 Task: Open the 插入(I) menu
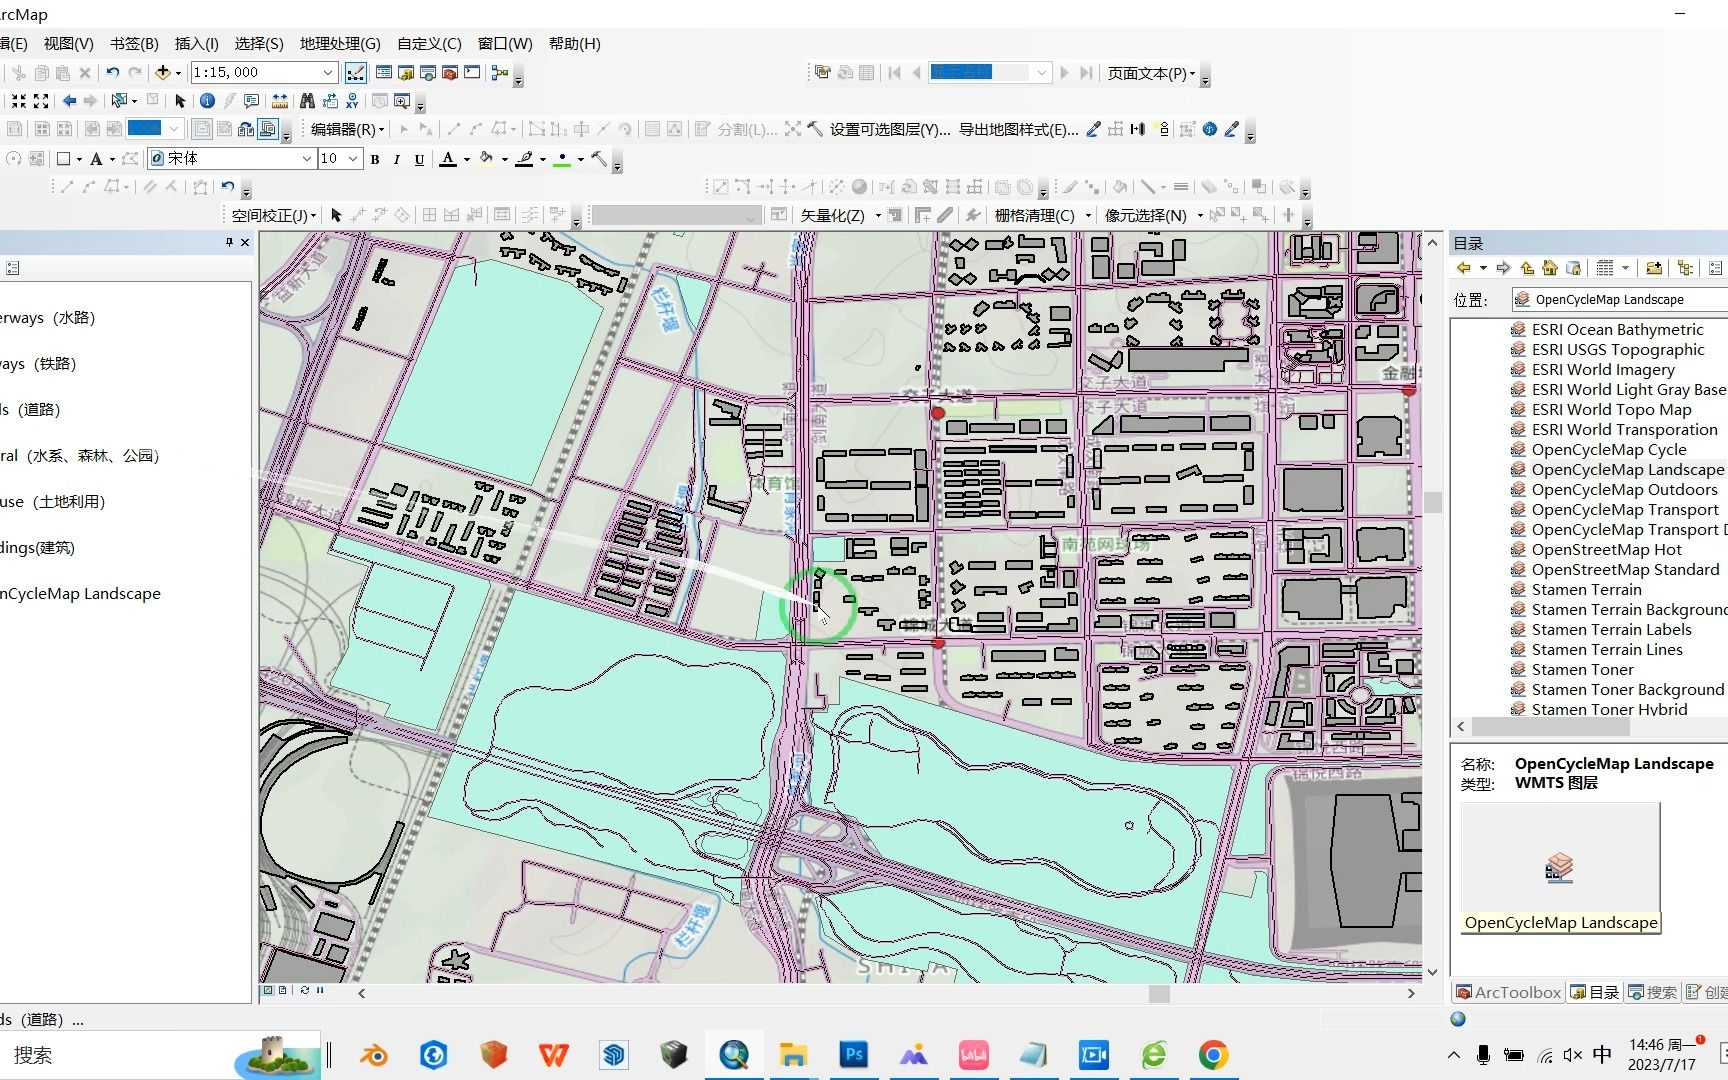(x=196, y=44)
